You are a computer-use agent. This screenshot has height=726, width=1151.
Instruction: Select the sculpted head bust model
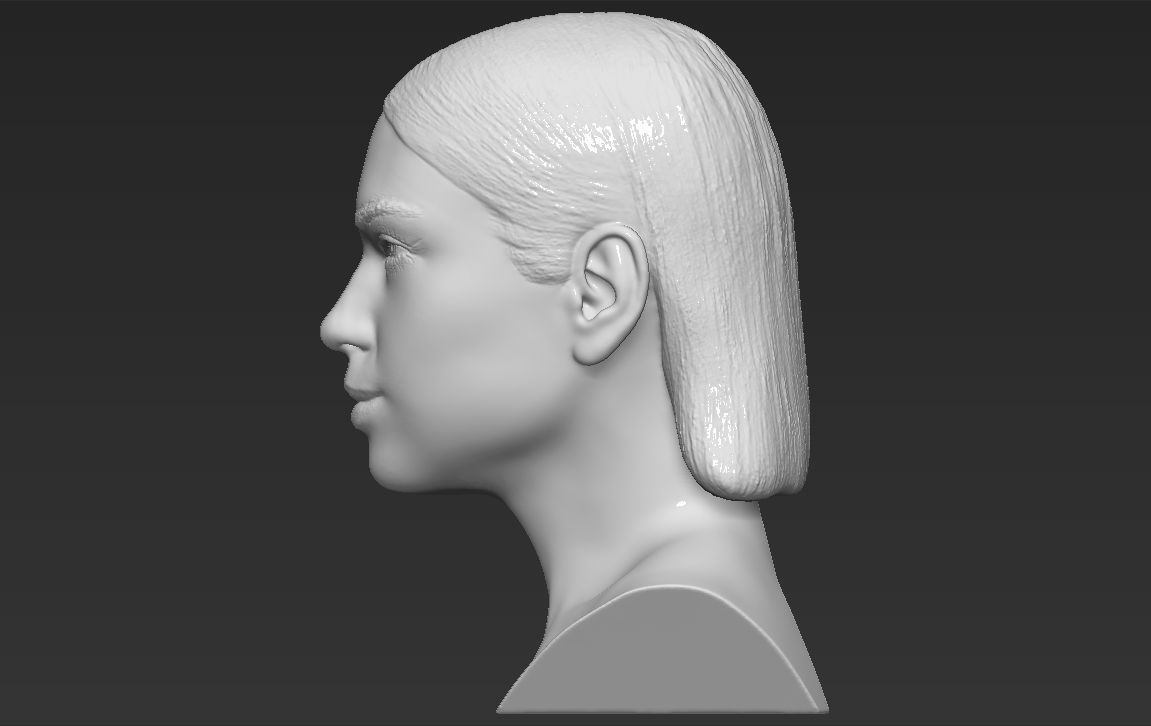(573, 363)
